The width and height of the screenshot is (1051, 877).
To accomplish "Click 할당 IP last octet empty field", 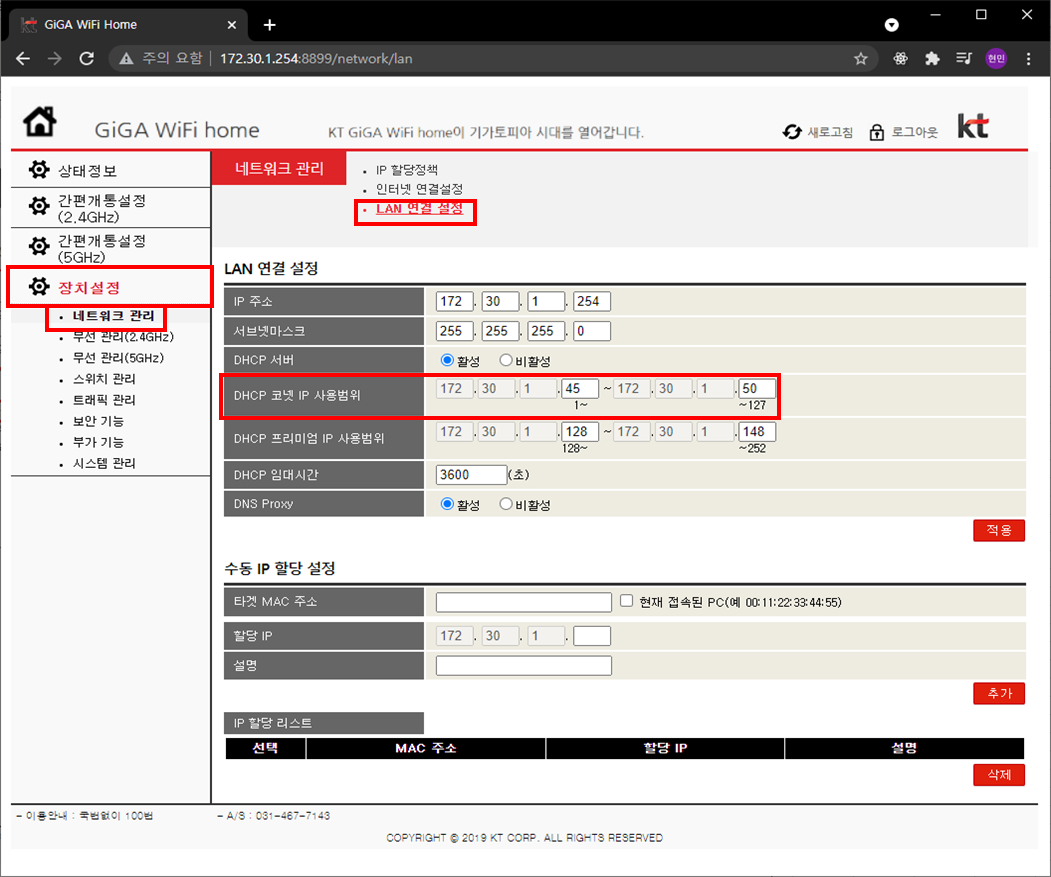I will click(x=592, y=636).
